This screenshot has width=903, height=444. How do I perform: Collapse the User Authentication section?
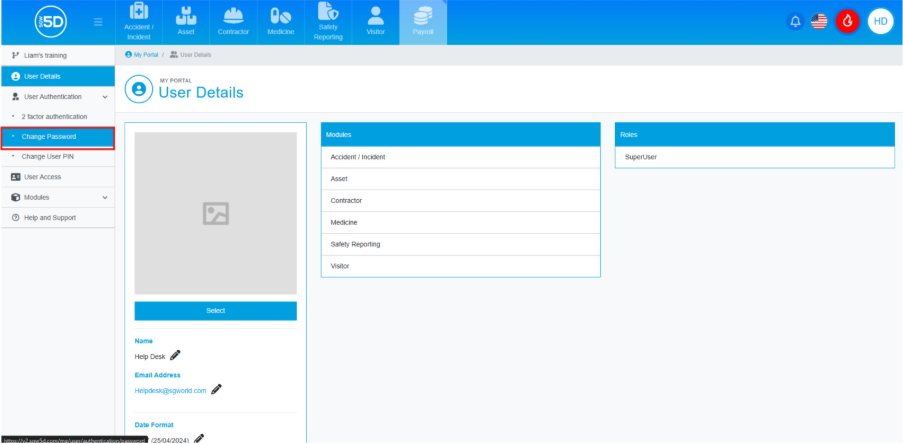tap(58, 97)
